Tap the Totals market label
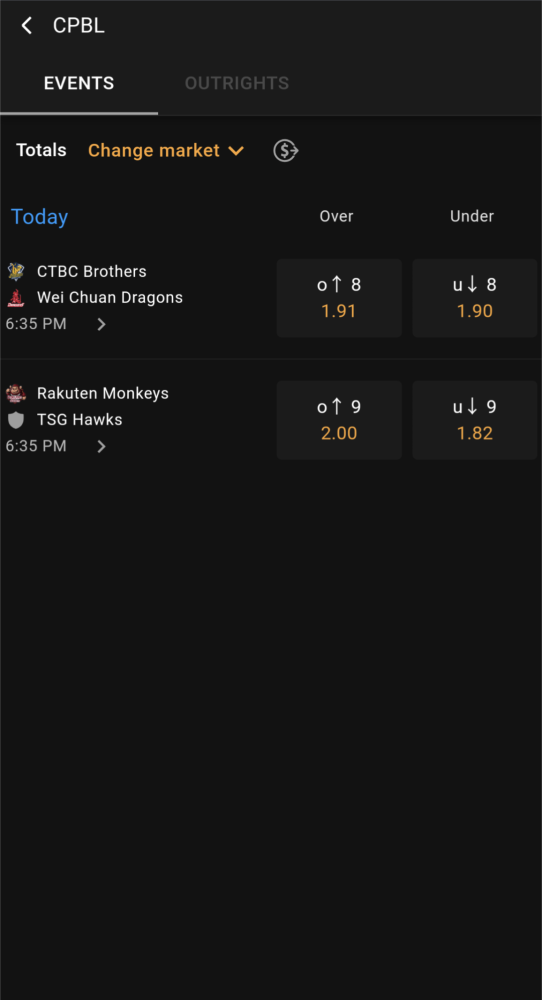Screen dimensions: 542x1000 41,150
